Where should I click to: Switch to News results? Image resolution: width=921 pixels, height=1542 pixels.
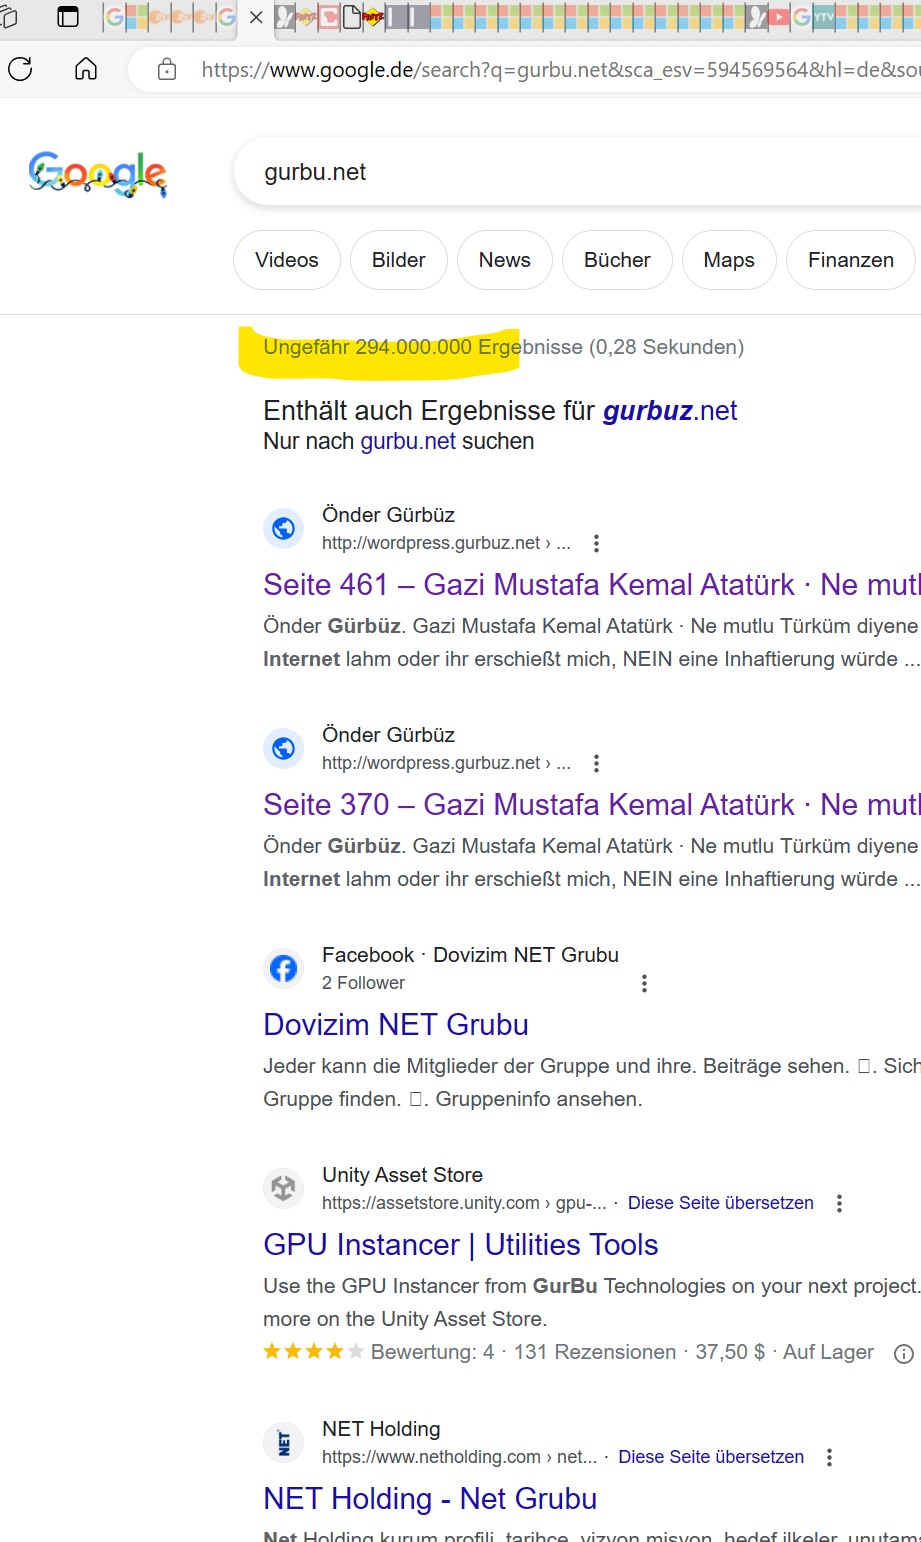(505, 260)
